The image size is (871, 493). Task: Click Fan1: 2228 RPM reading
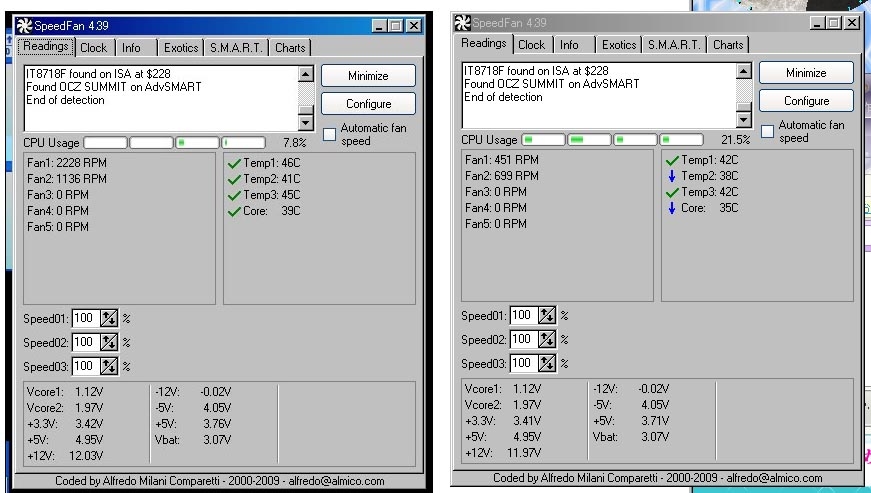[x=67, y=163]
